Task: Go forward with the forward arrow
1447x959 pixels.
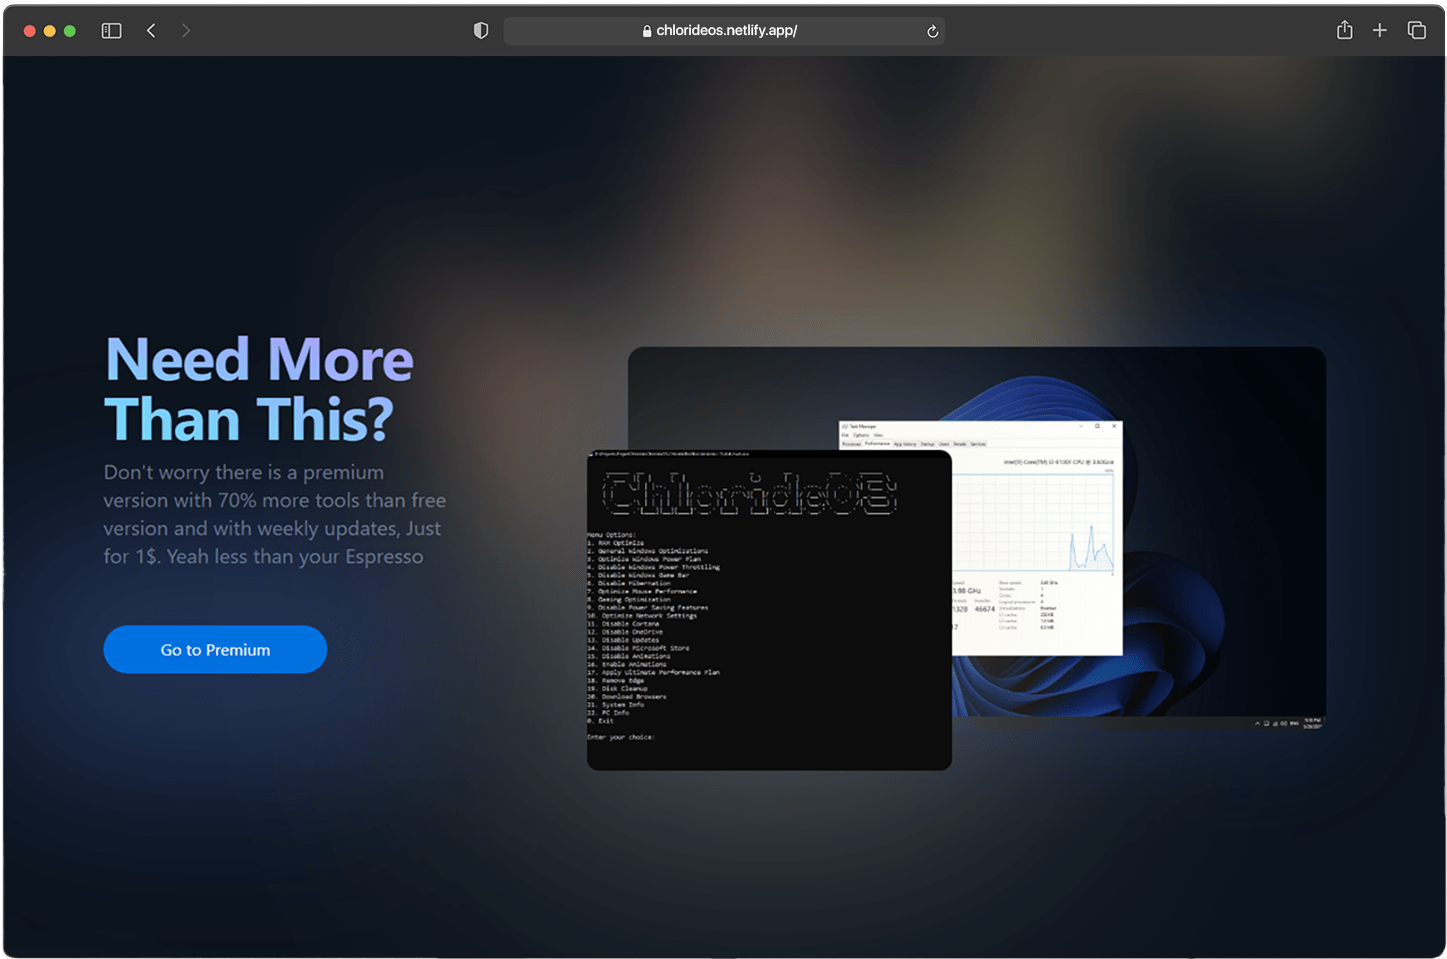Action: pyautogui.click(x=186, y=31)
